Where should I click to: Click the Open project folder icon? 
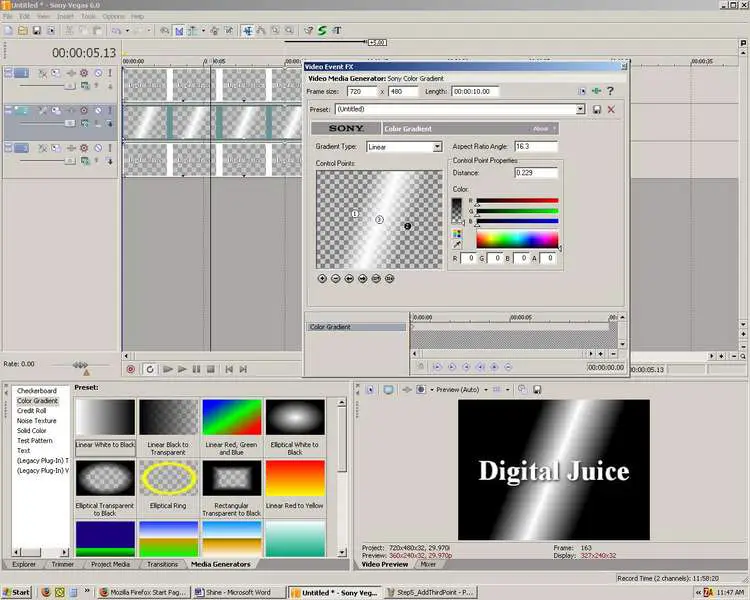click(22, 31)
